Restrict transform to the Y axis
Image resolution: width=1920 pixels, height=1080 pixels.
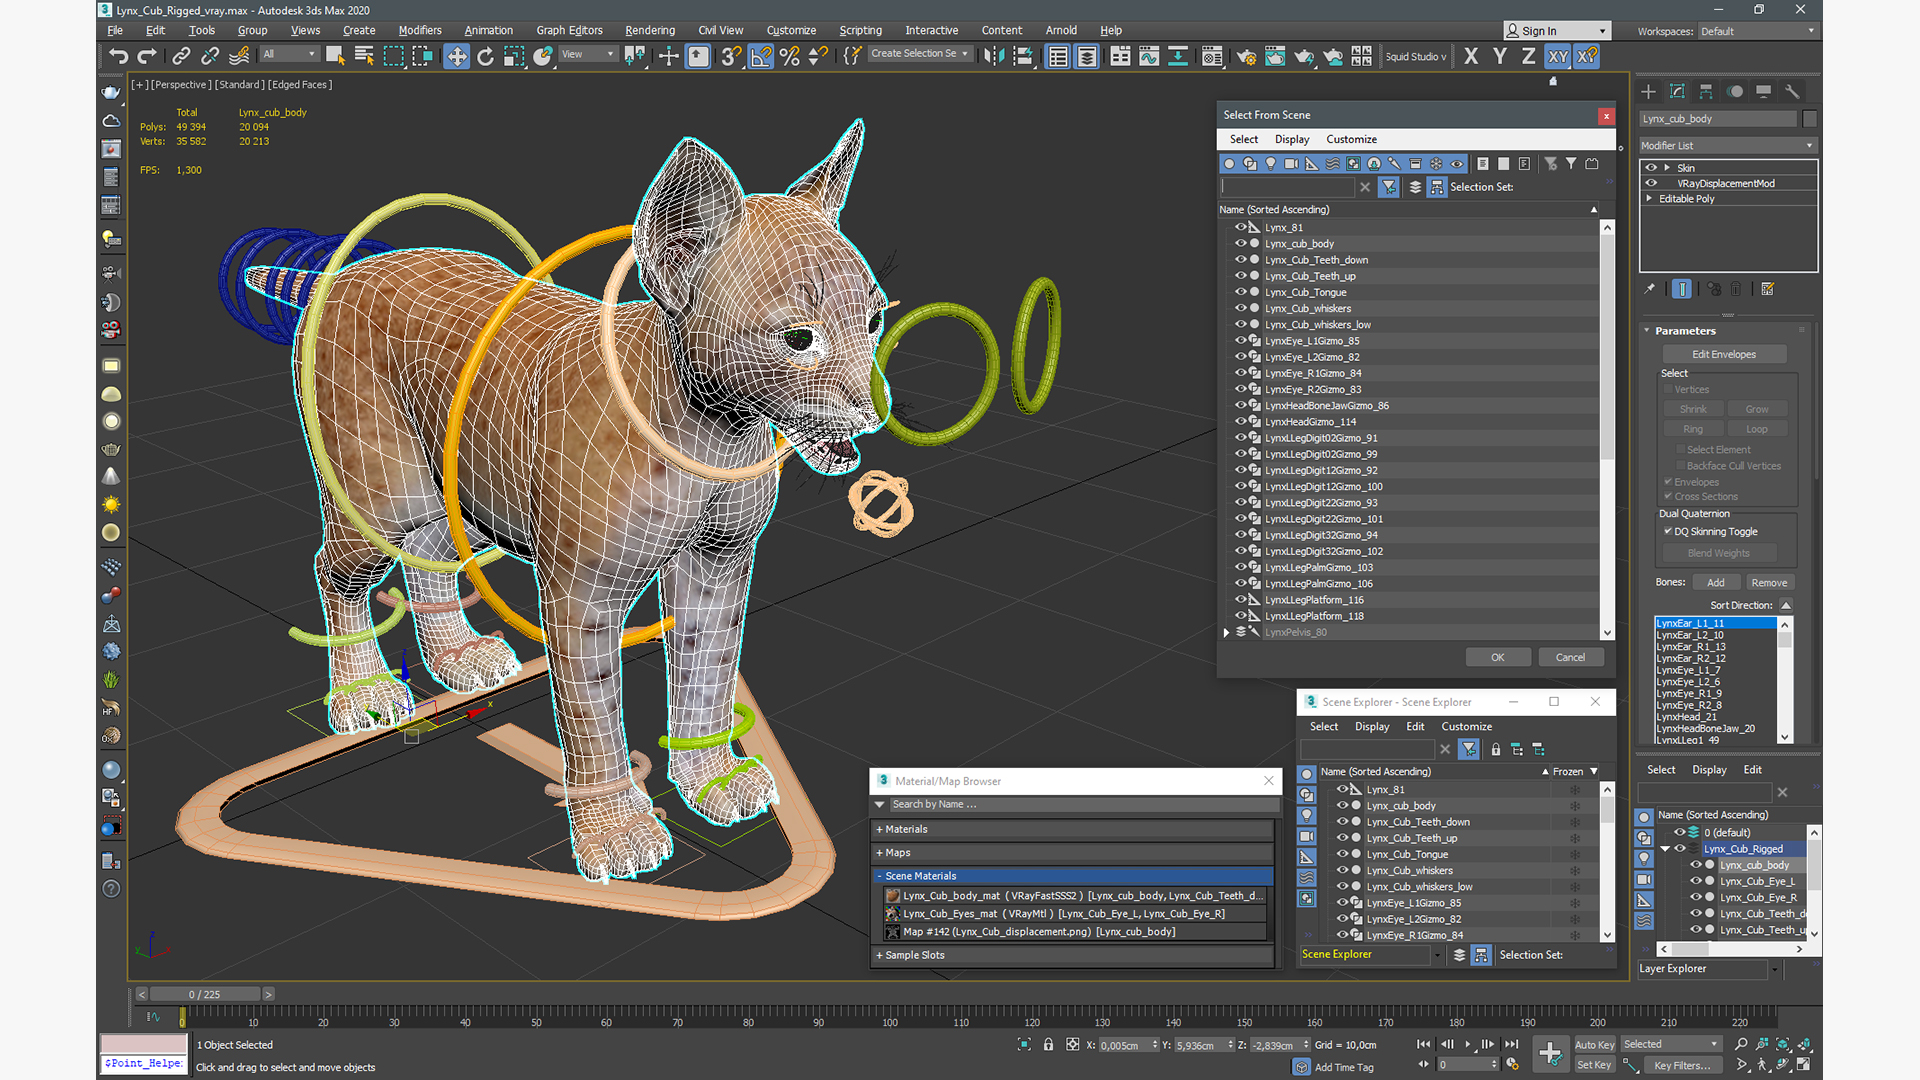1500,56
